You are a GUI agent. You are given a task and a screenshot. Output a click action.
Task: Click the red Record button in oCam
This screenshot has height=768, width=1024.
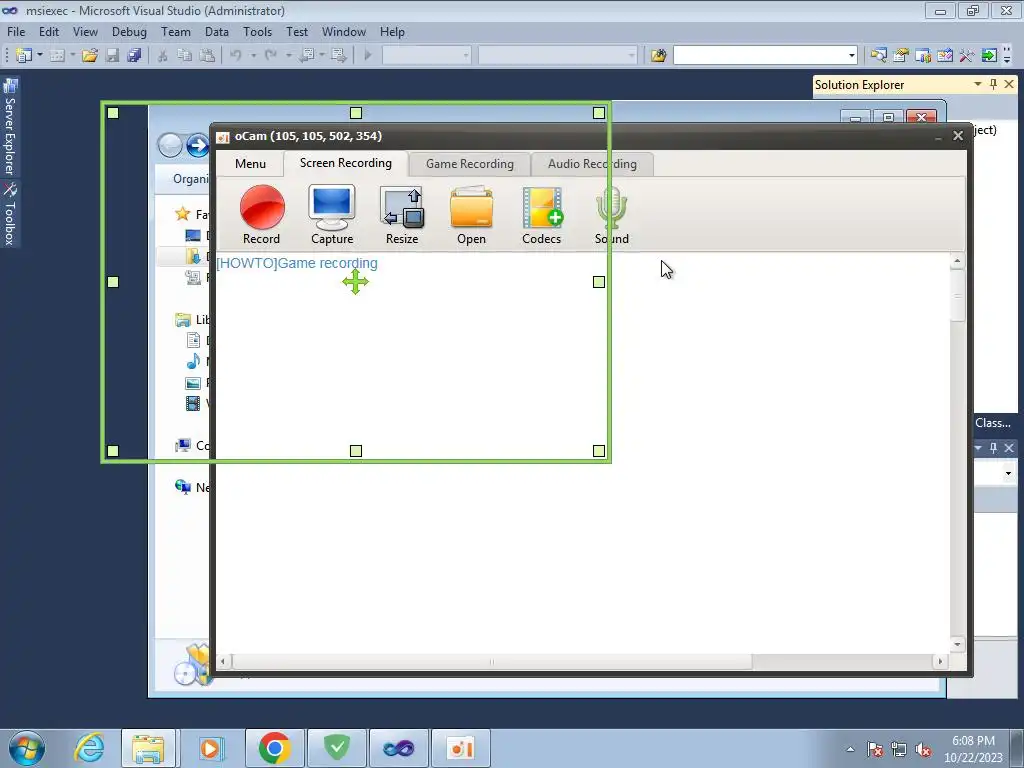pos(262,214)
